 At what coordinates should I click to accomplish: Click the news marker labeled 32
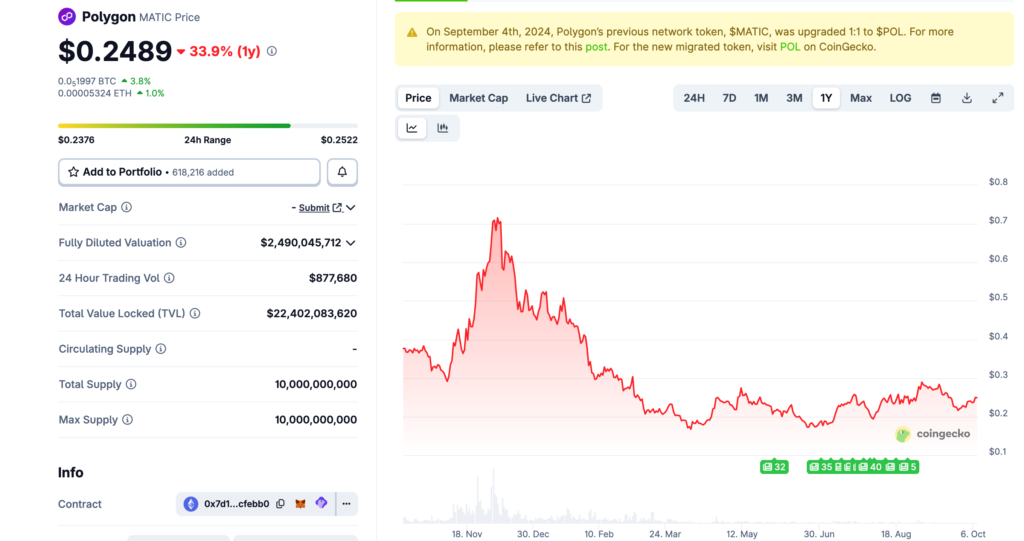(x=774, y=467)
